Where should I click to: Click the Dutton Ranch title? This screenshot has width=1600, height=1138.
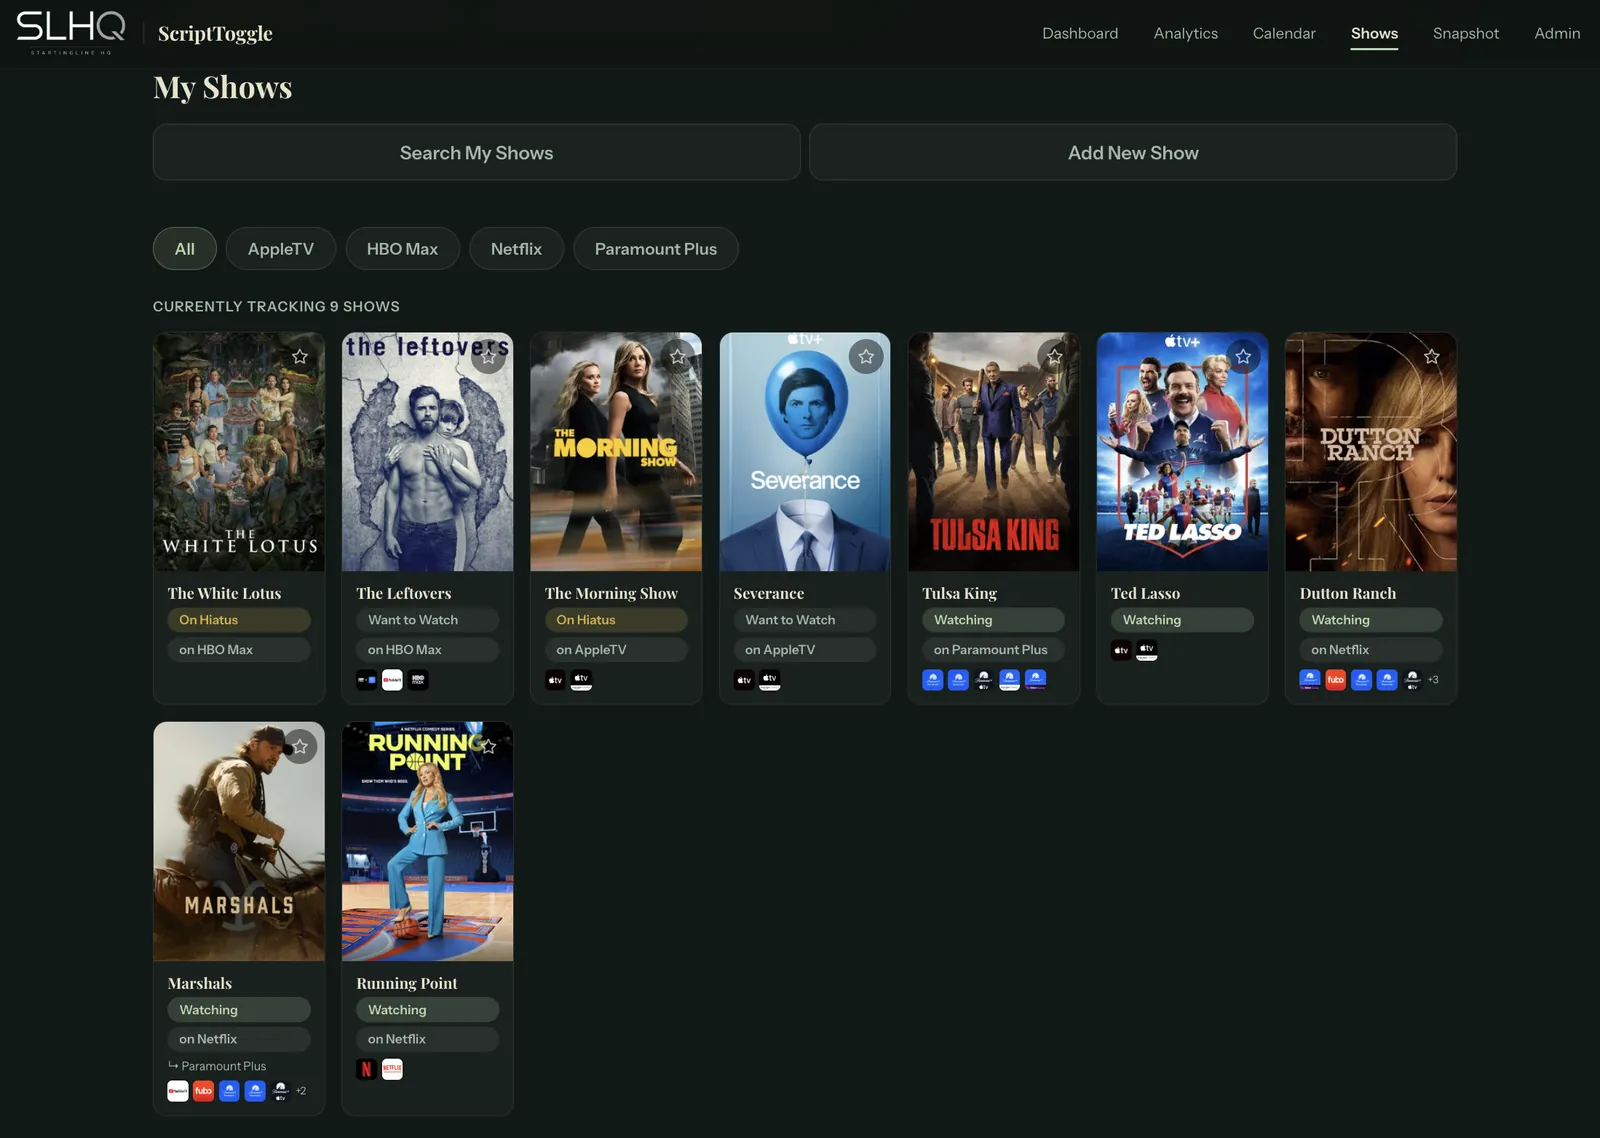[1347, 594]
